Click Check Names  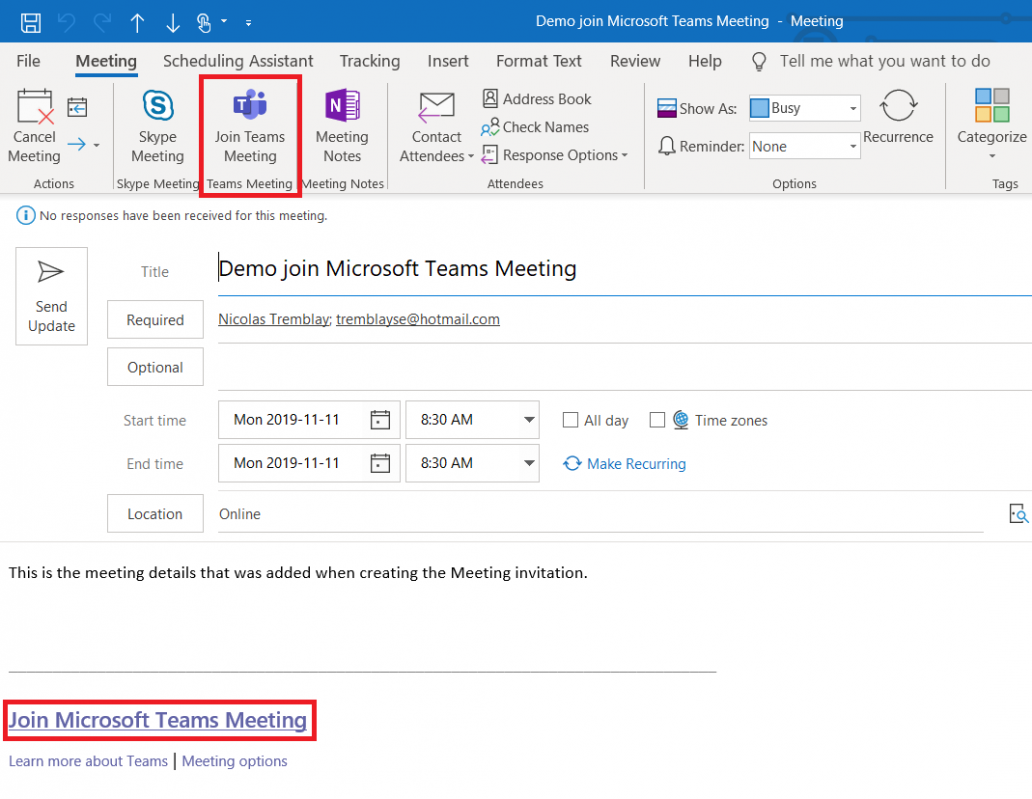click(534, 127)
